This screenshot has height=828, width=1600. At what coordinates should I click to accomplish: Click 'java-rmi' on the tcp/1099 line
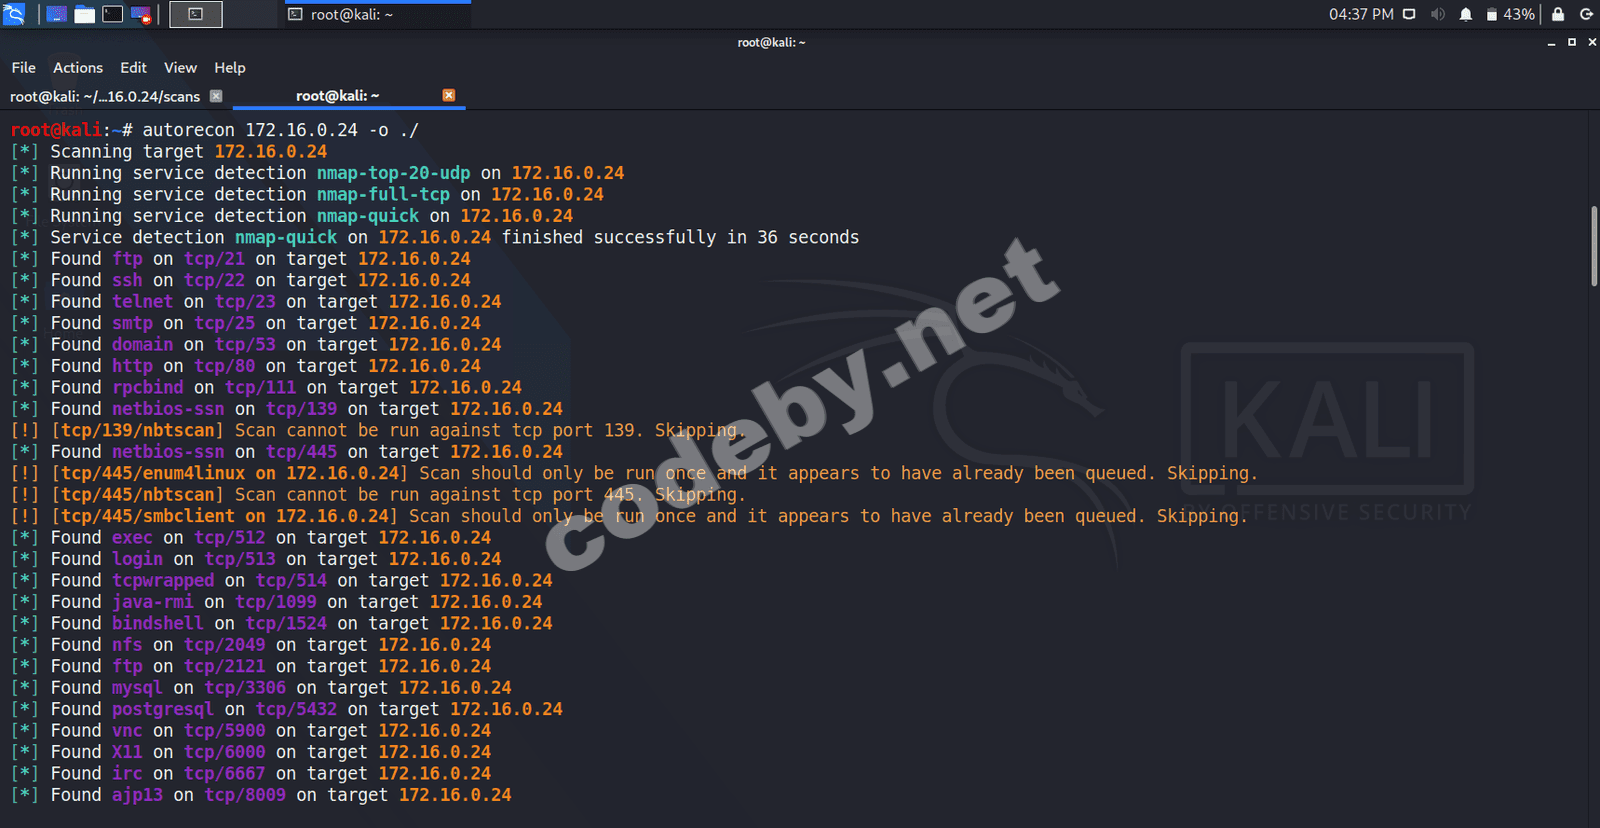click(x=152, y=602)
